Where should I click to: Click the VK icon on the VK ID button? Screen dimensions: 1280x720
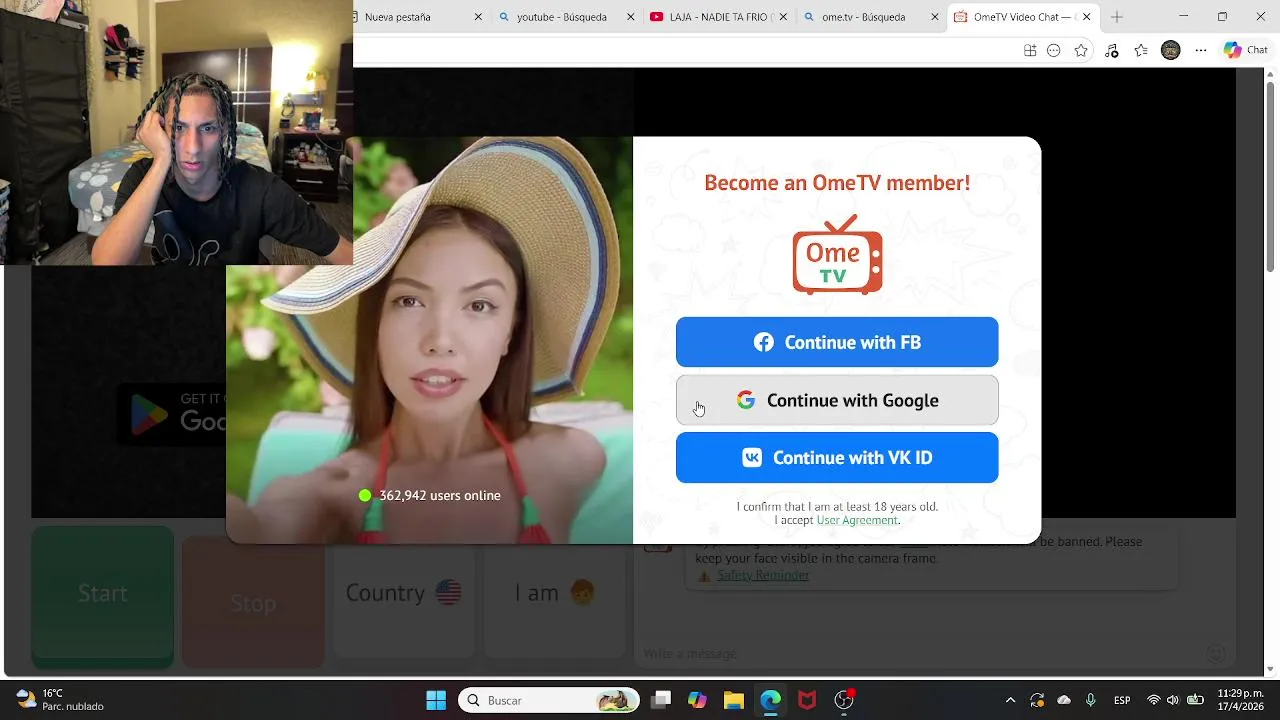(x=752, y=457)
